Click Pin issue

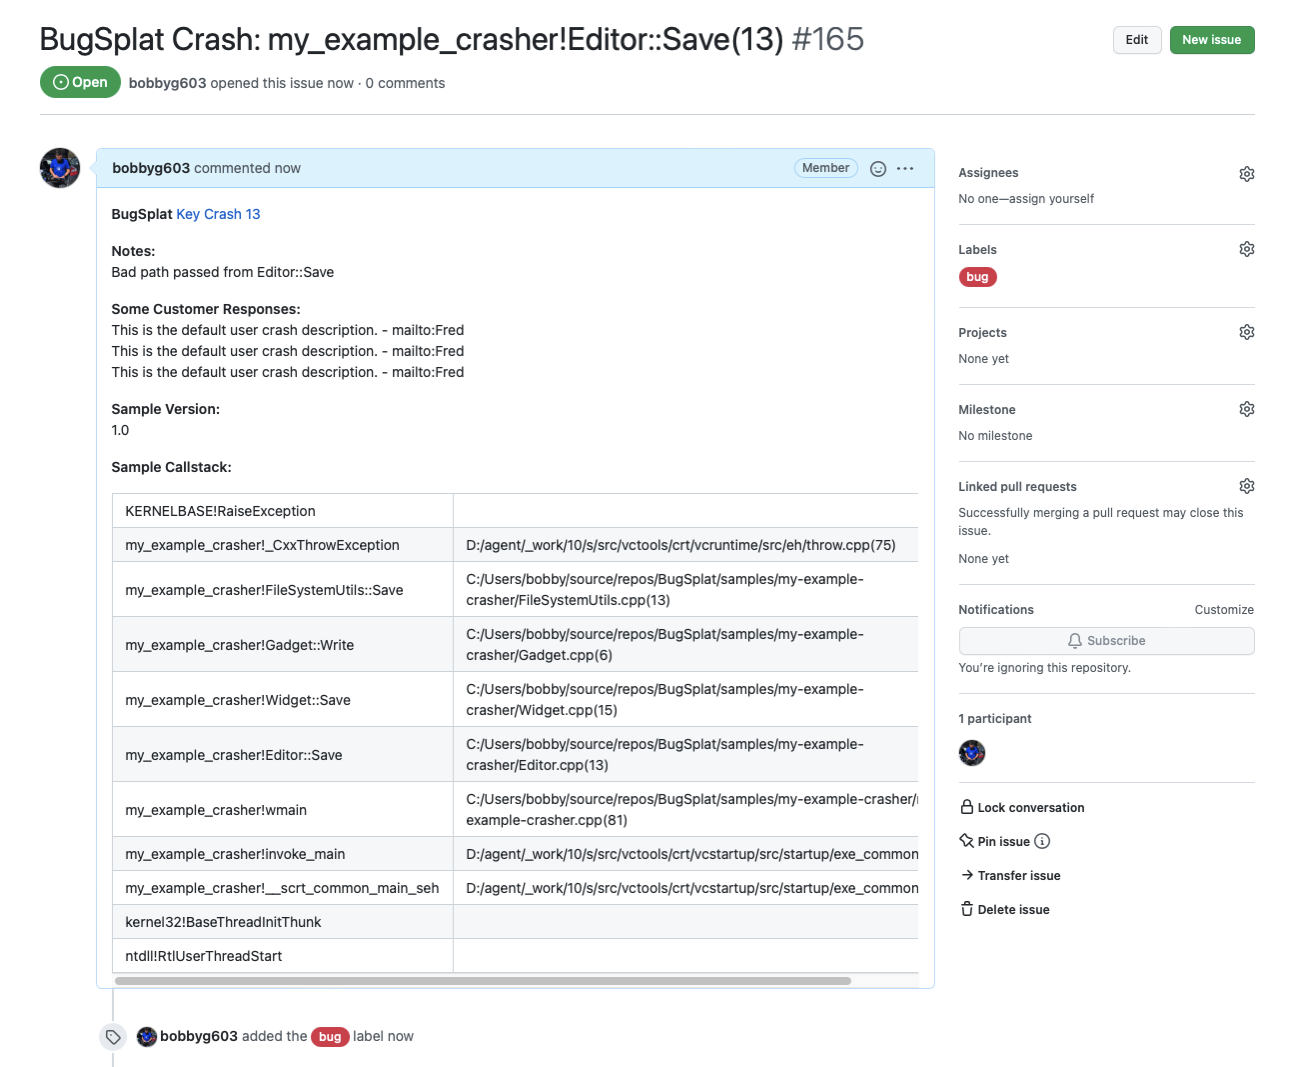(995, 842)
